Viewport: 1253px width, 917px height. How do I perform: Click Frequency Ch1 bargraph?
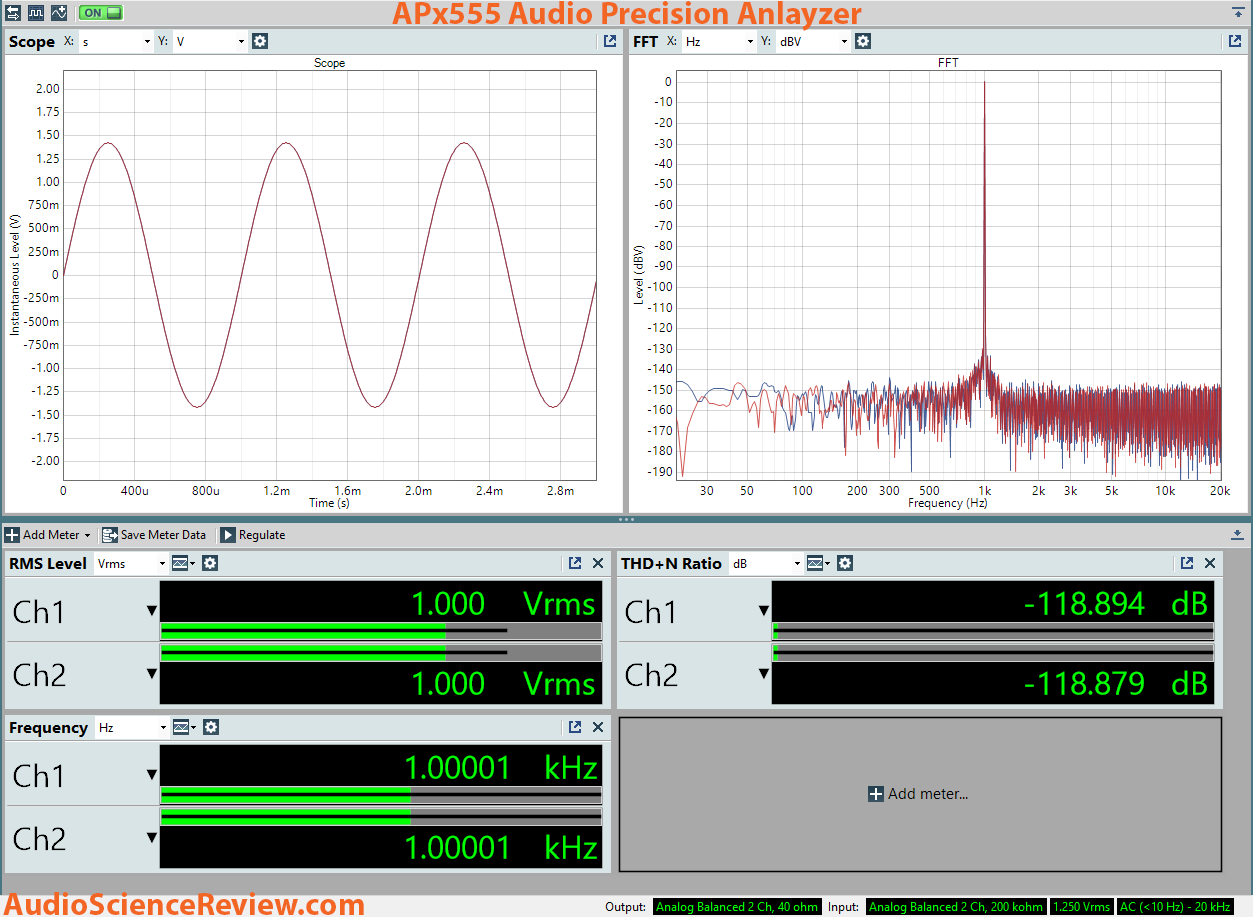click(381, 795)
